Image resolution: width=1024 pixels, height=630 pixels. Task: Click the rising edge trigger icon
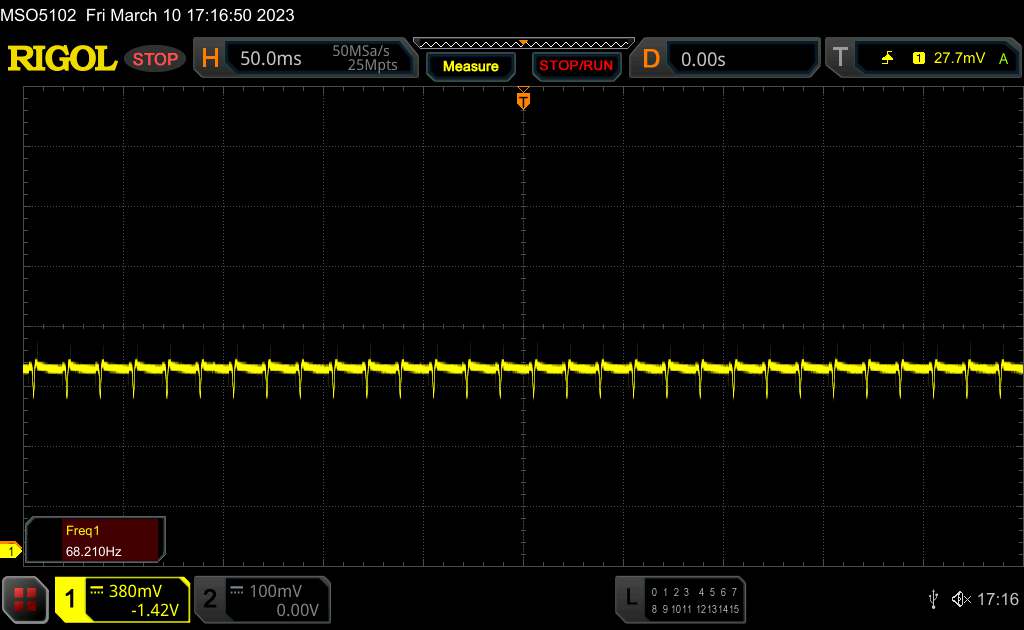(x=887, y=59)
